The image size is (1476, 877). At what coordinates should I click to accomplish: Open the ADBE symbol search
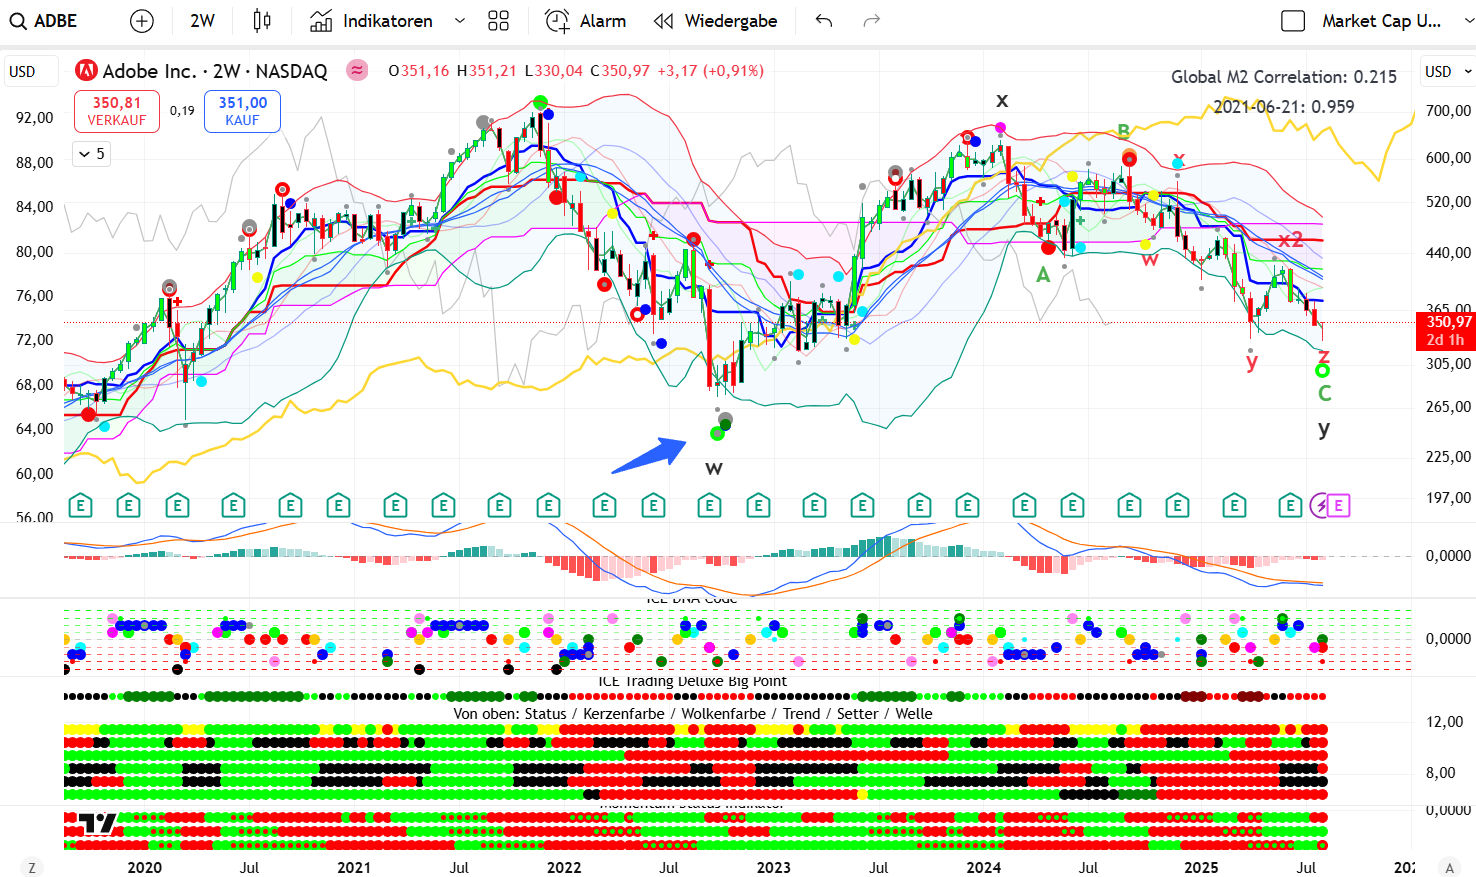(44, 21)
